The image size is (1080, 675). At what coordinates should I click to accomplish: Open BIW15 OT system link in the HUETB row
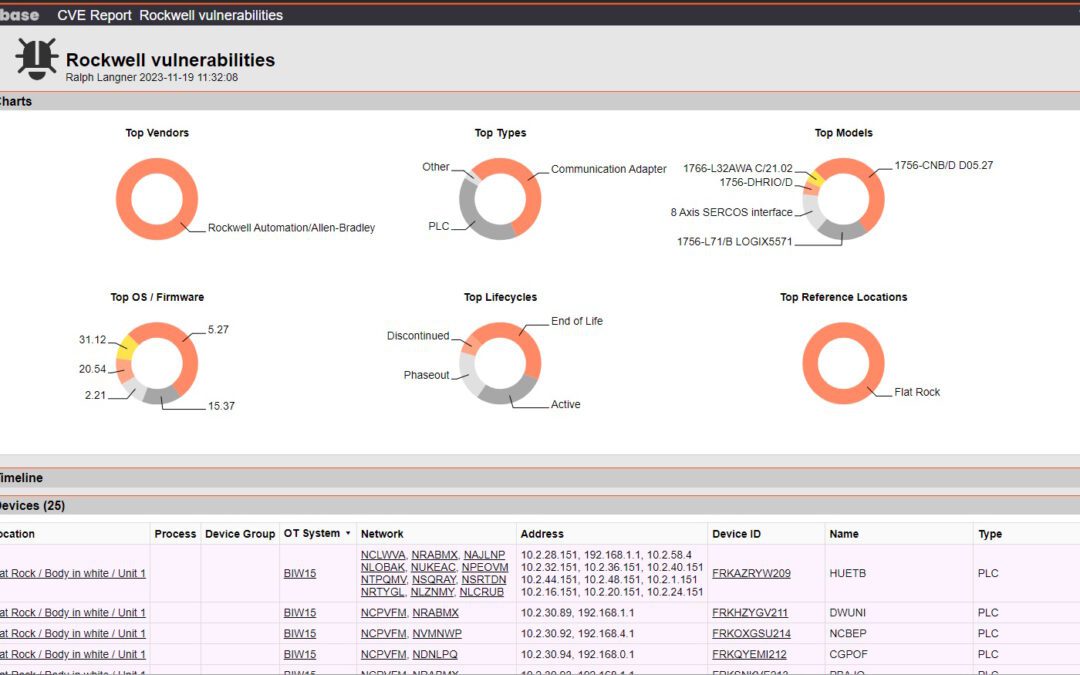pos(300,573)
